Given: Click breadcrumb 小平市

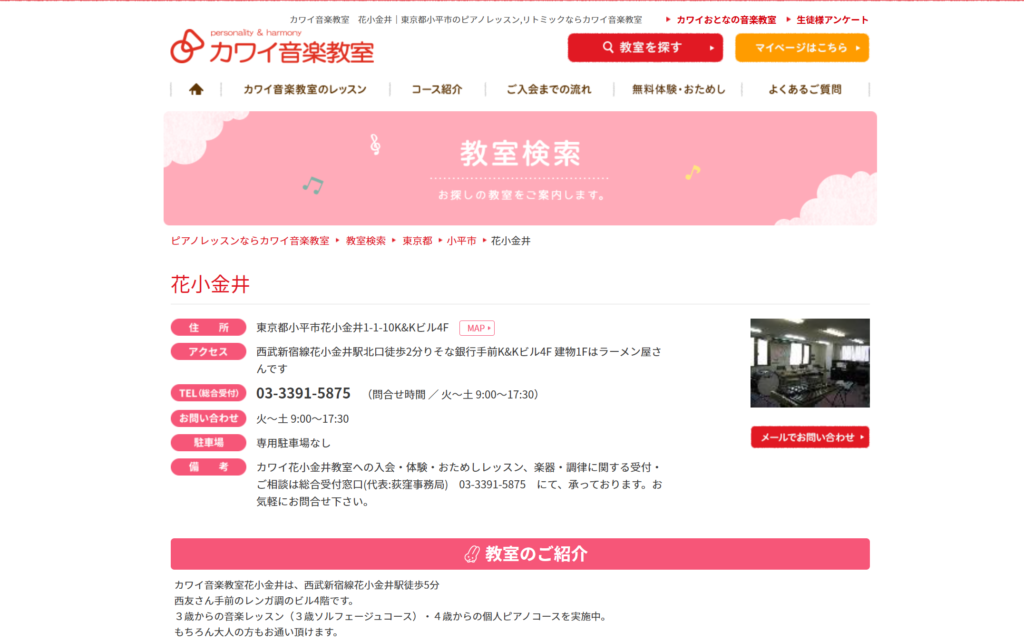Looking at the screenshot, I should pyautogui.click(x=462, y=241).
